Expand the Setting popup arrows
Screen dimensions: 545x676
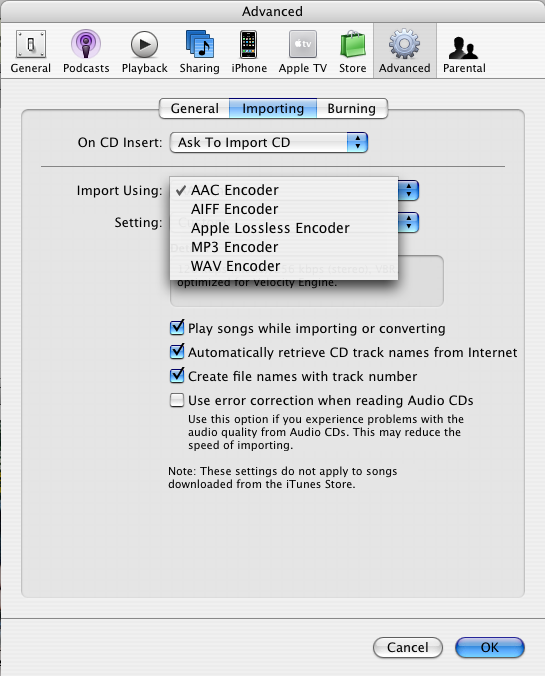409,222
